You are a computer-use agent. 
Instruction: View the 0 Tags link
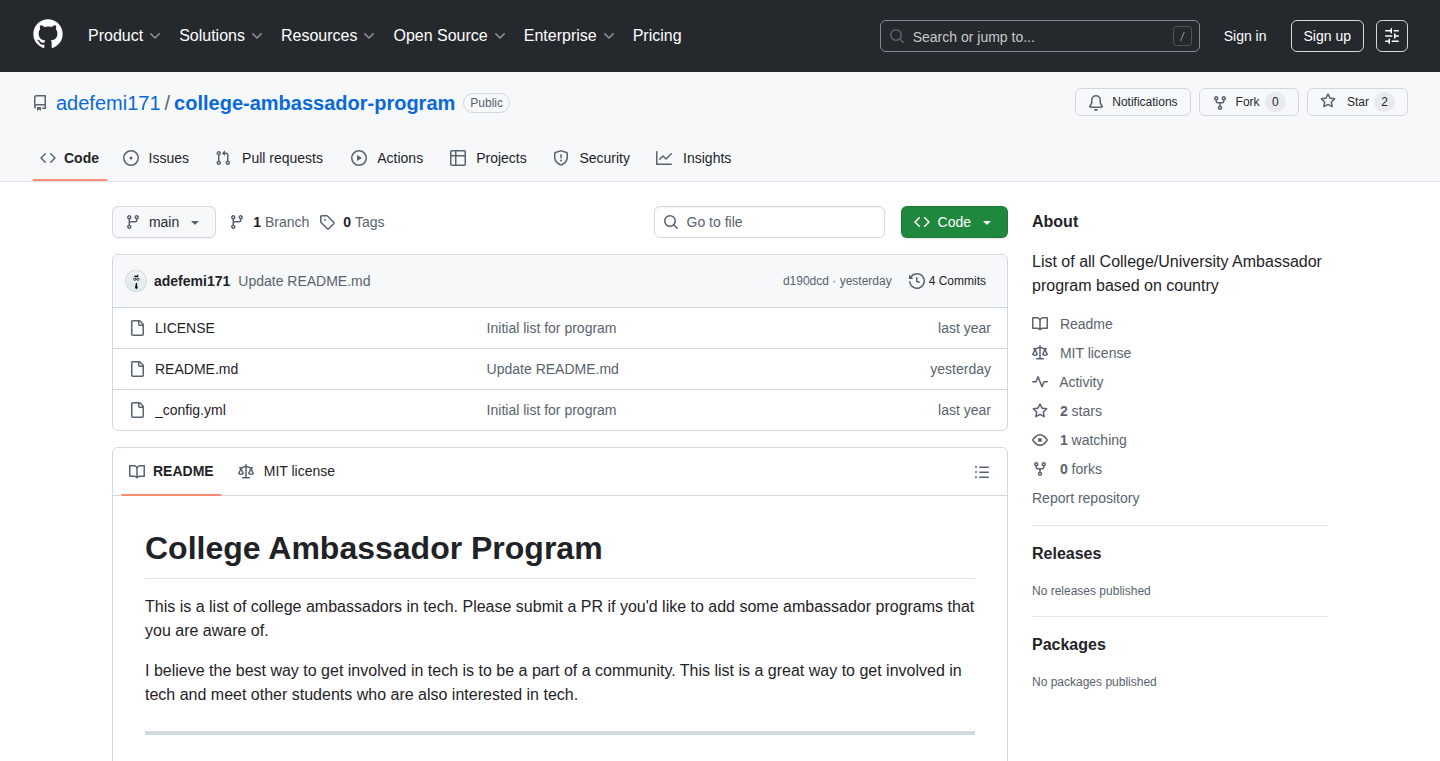(x=352, y=222)
